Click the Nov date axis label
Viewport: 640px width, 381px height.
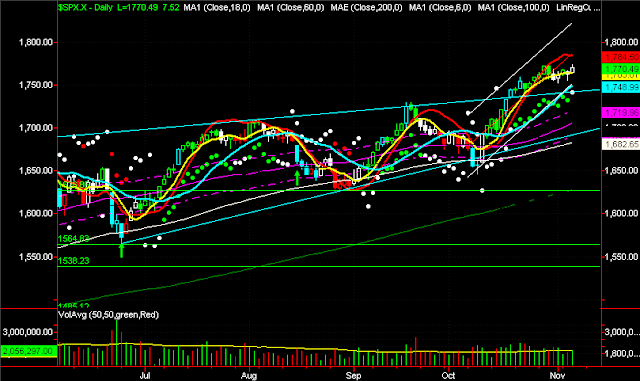(557, 375)
